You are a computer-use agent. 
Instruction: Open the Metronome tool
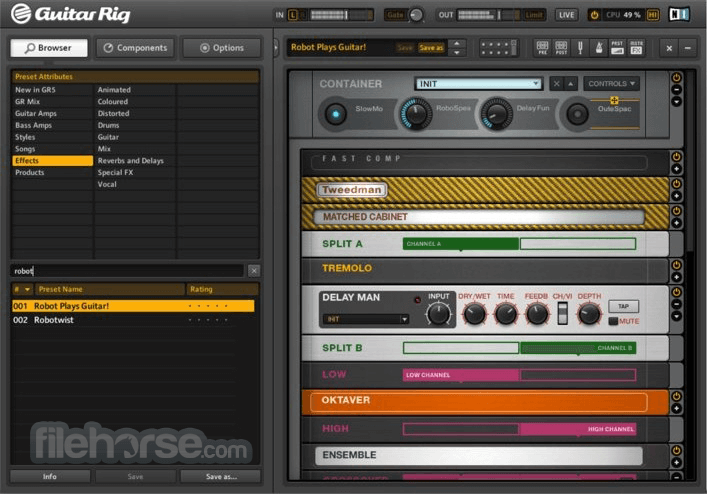599,47
